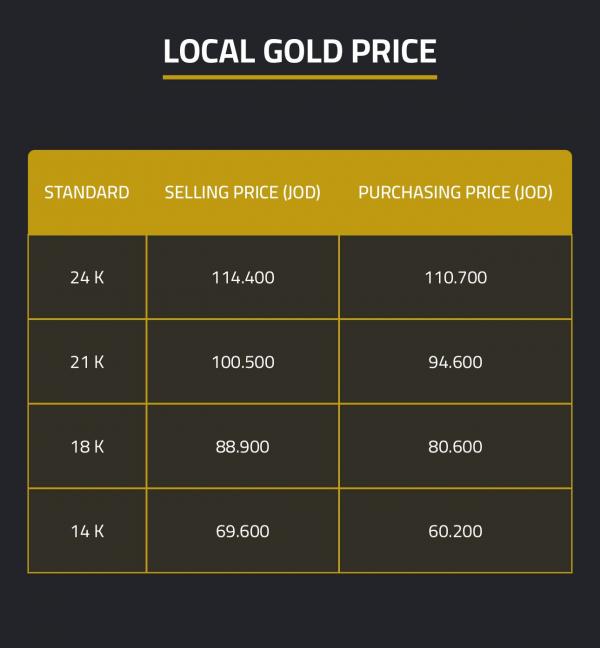
Task: Click the 100.500 selling price value
Action: point(243,362)
